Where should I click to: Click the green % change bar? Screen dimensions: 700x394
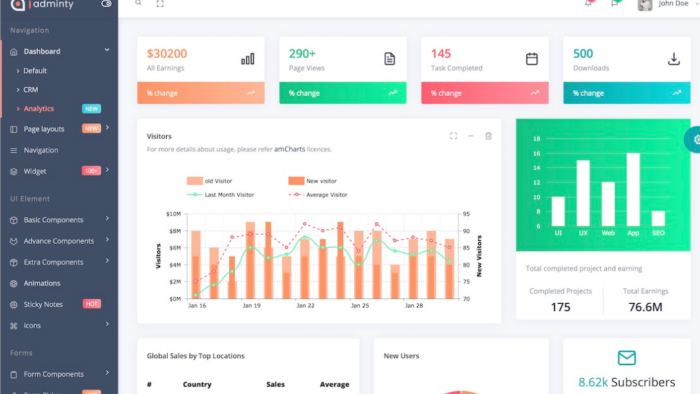coord(343,93)
